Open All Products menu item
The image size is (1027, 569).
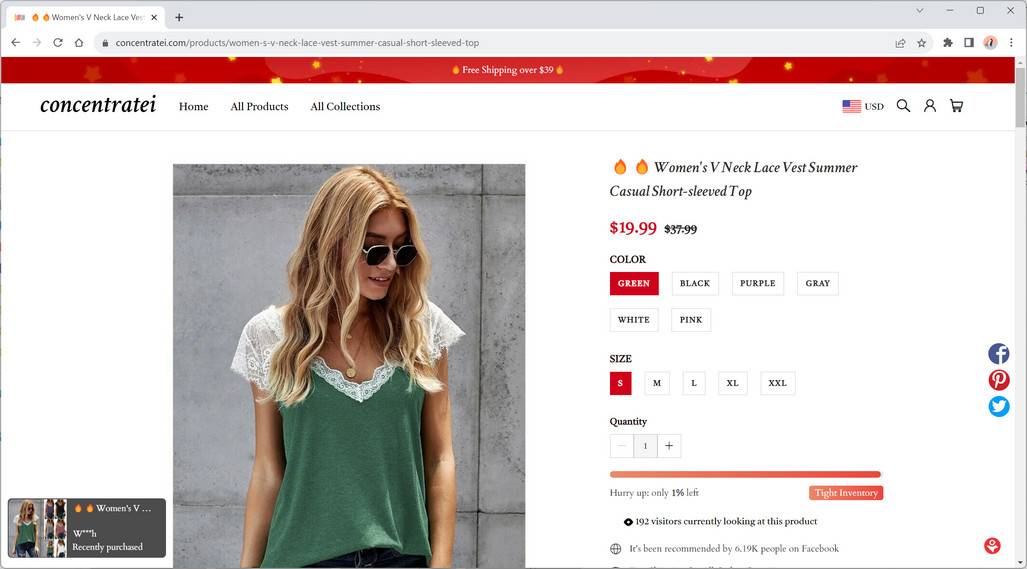[x=259, y=107]
